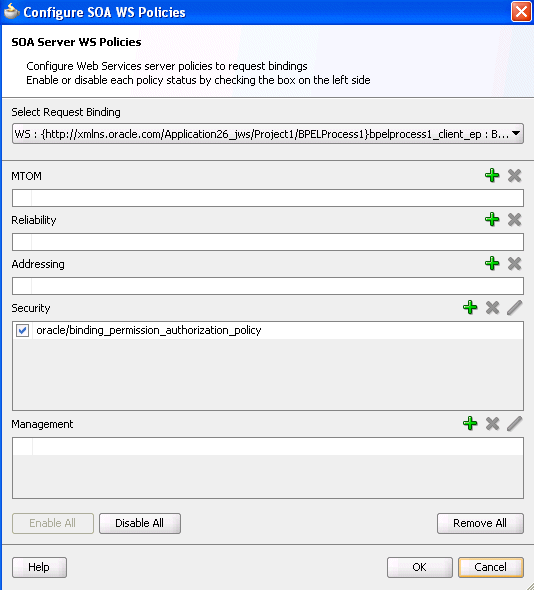Click the empty Addressing policy list field
Screen dimensions: 534x590
click(268, 286)
